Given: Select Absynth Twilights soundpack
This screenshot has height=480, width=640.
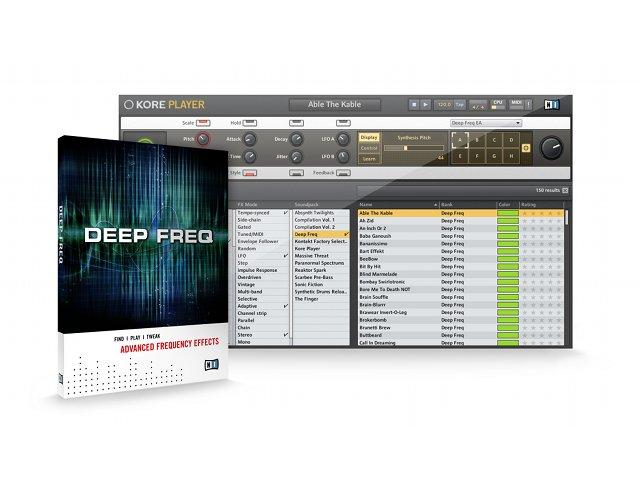Looking at the screenshot, I should click(x=321, y=213).
